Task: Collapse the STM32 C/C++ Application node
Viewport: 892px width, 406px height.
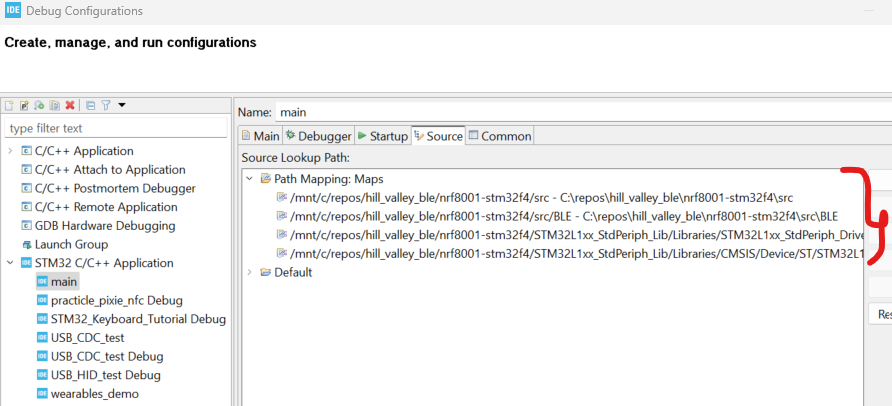Action: tap(10, 264)
